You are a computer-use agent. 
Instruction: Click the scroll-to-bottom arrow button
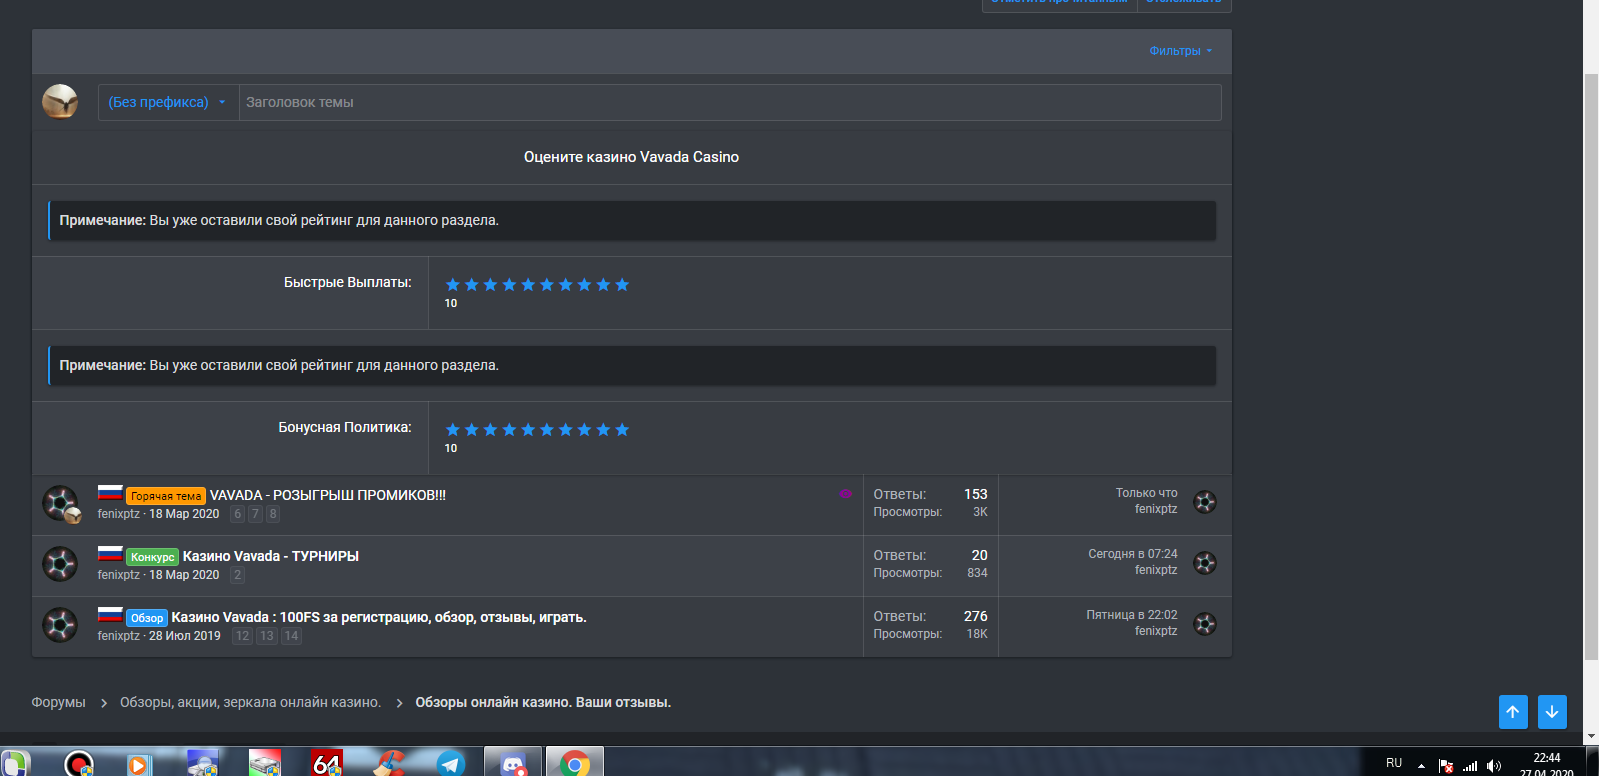click(1552, 712)
